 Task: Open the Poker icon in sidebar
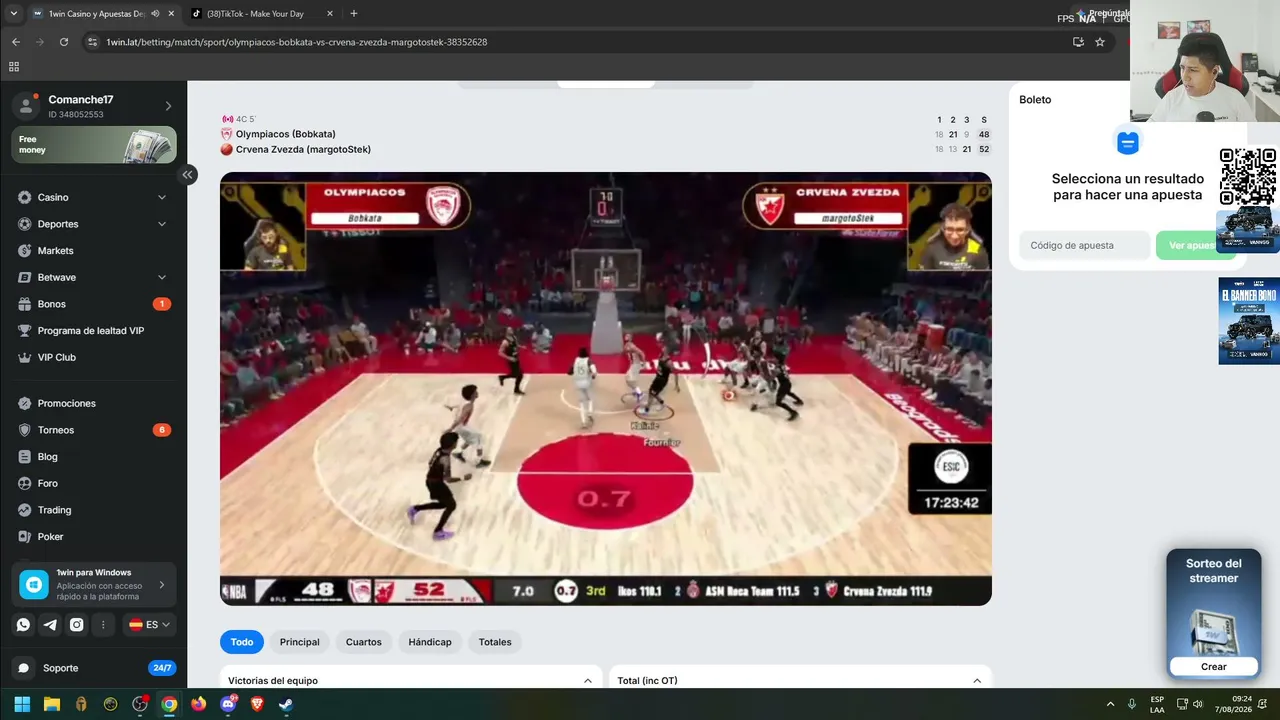25,537
